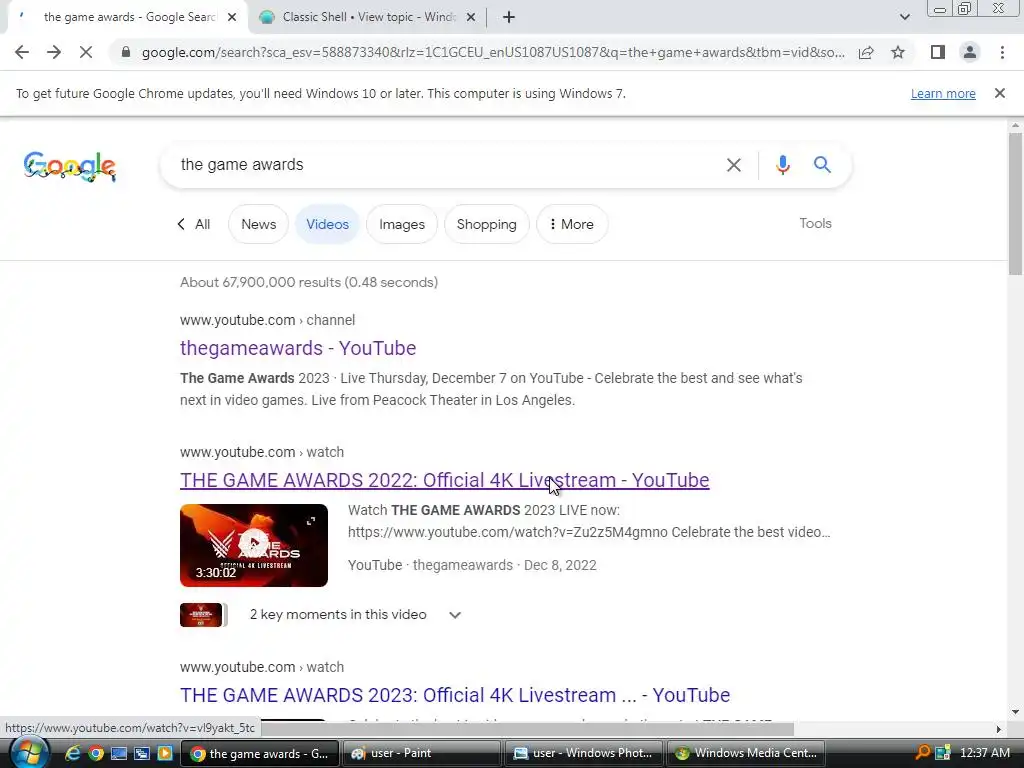Select the News filter chip

point(258,224)
